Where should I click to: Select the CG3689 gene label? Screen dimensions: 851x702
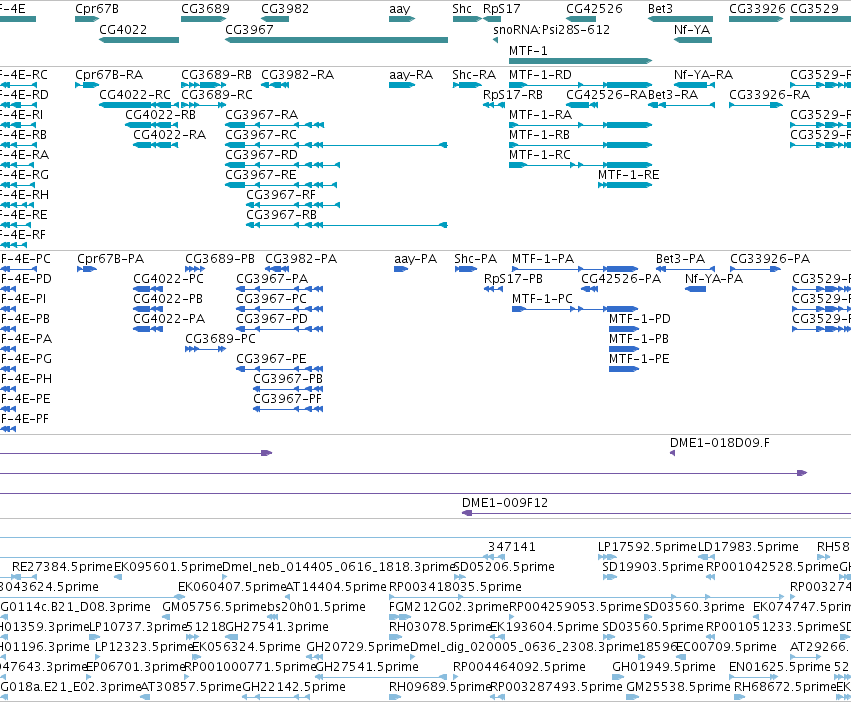tap(205, 9)
